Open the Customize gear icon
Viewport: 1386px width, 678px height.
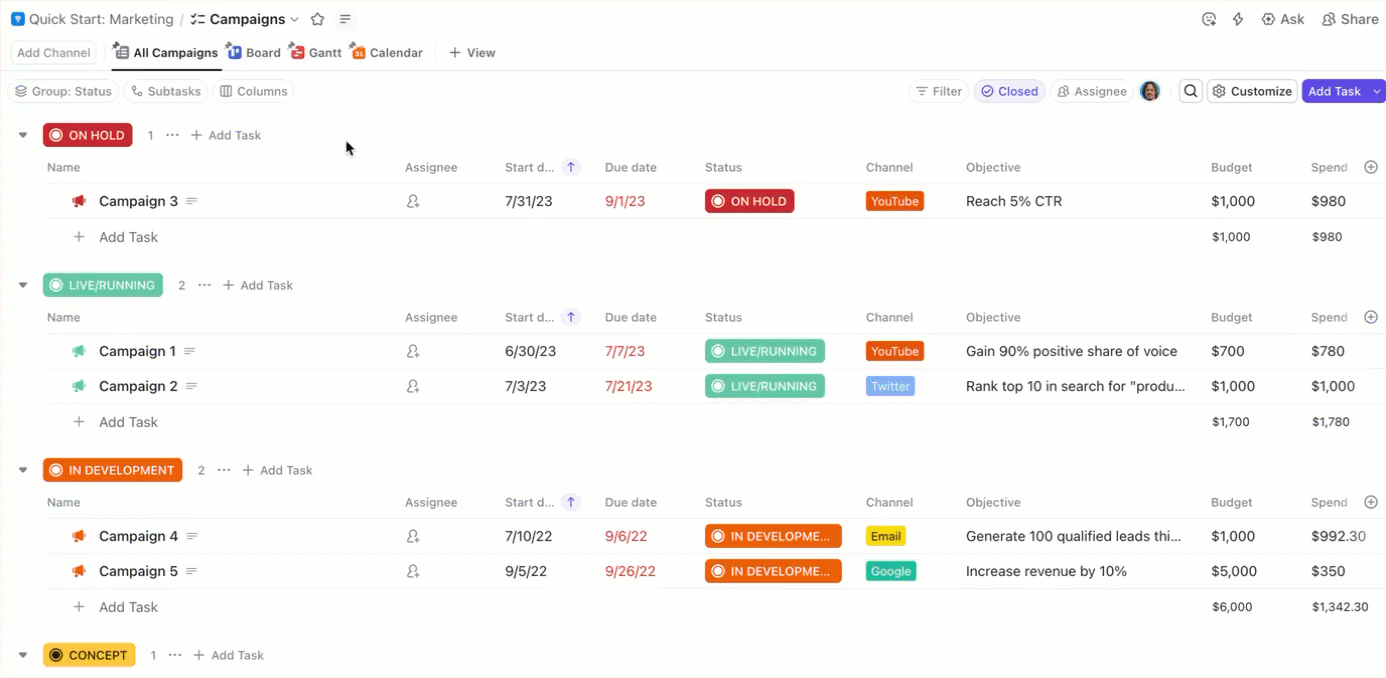tap(1219, 91)
